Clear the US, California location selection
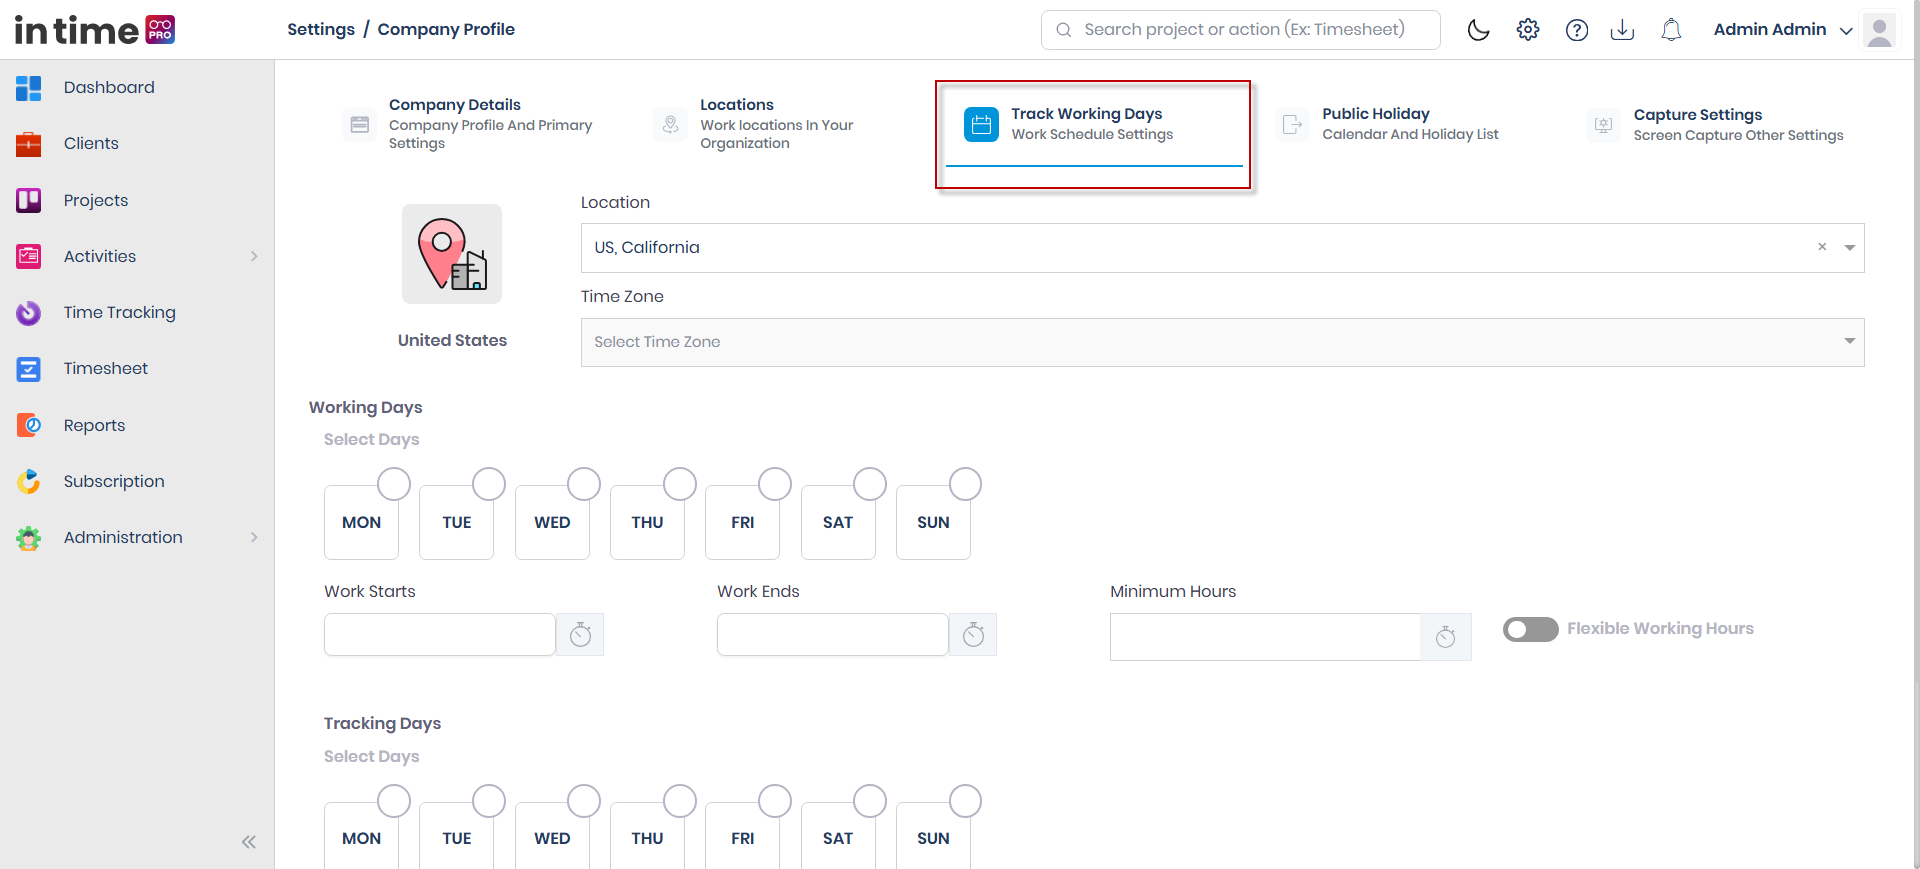This screenshot has height=869, width=1920. (1822, 247)
